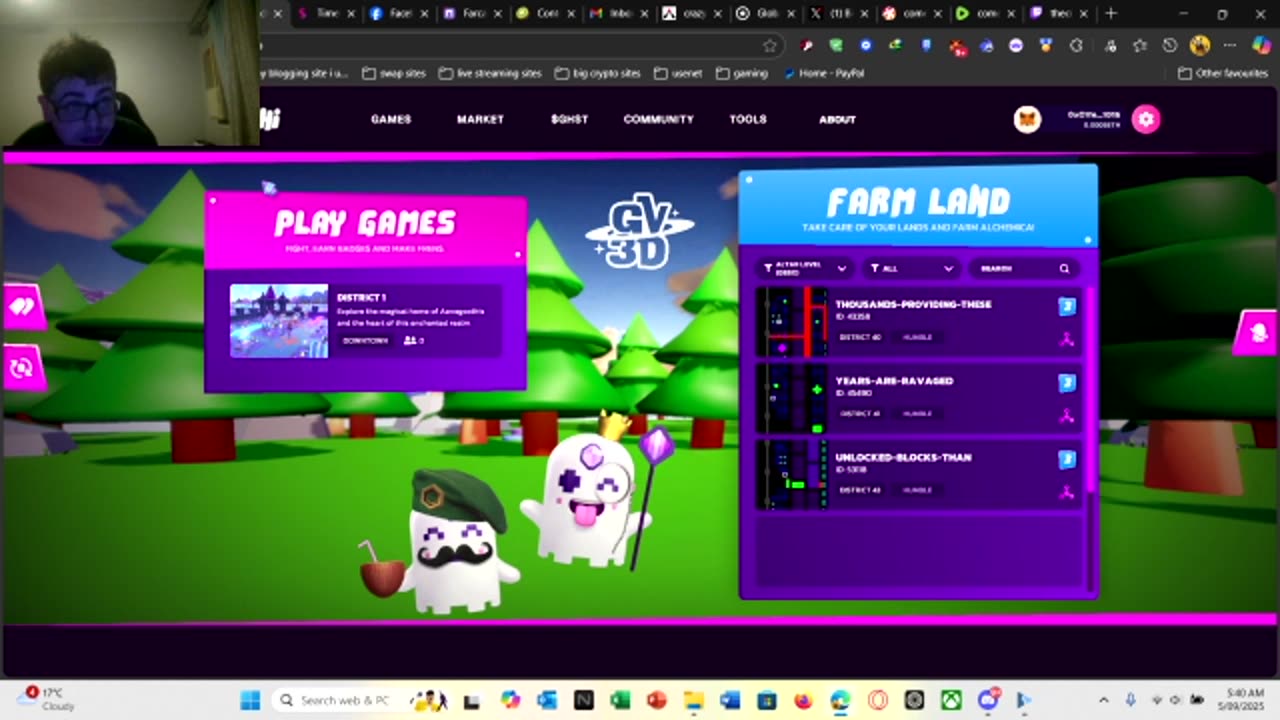The image size is (1280, 720).
Task: Click pink alchemica icon on UNLOCKED-BLOCKS-THAN row
Action: pyautogui.click(x=1067, y=491)
